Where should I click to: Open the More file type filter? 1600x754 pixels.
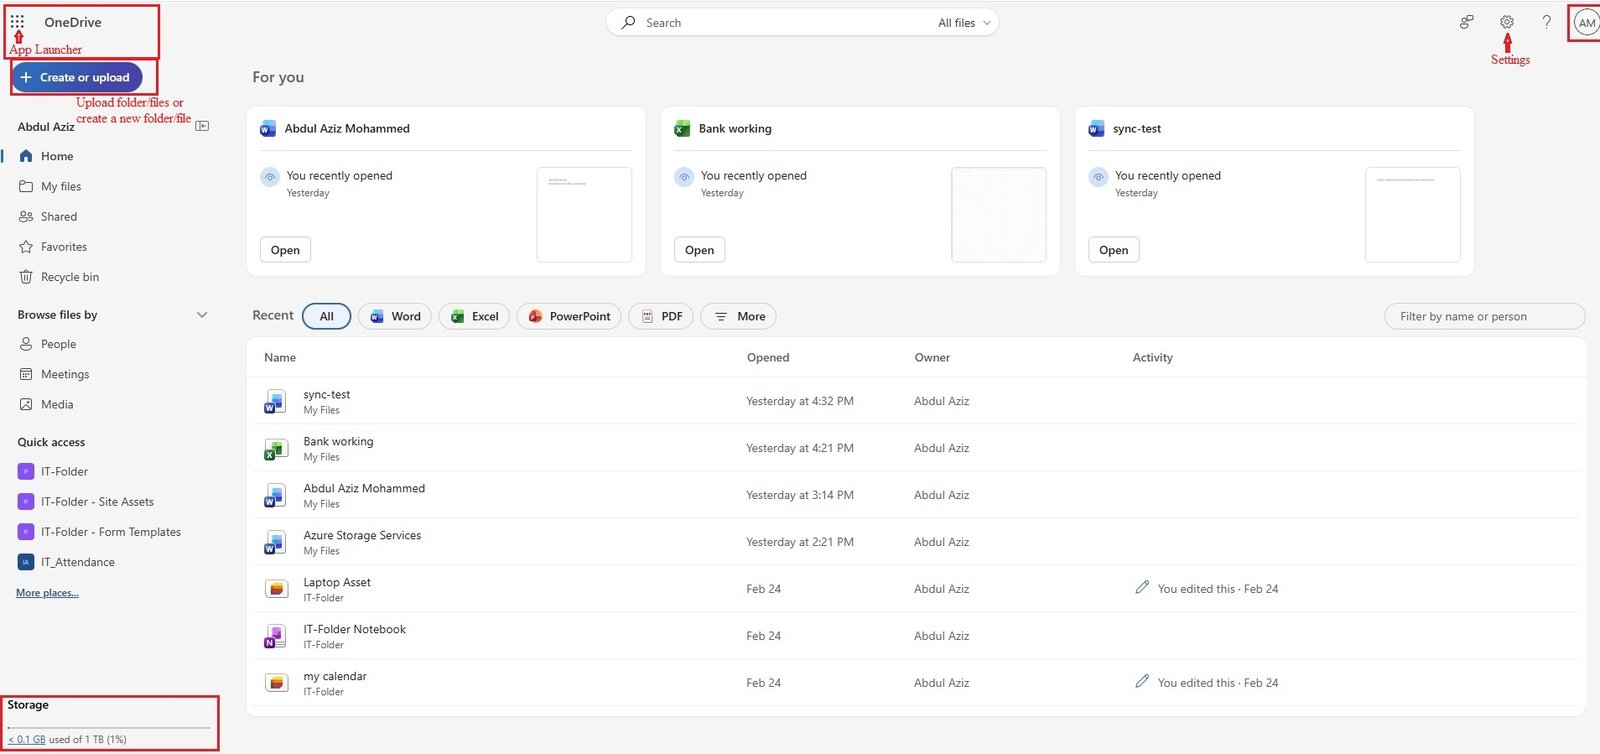pyautogui.click(x=739, y=317)
